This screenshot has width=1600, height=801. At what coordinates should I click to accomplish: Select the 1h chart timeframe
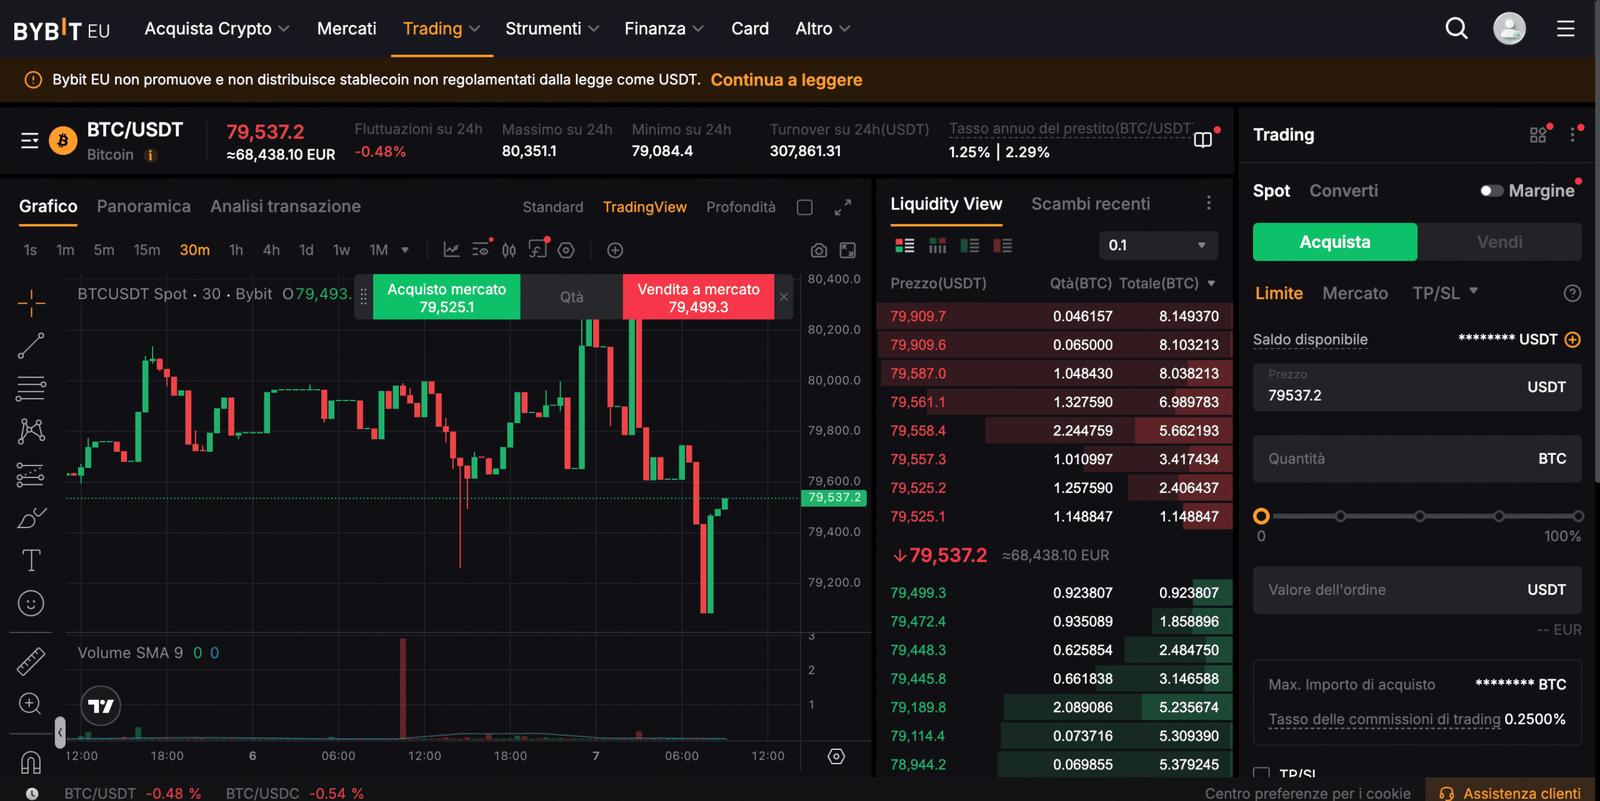point(236,250)
